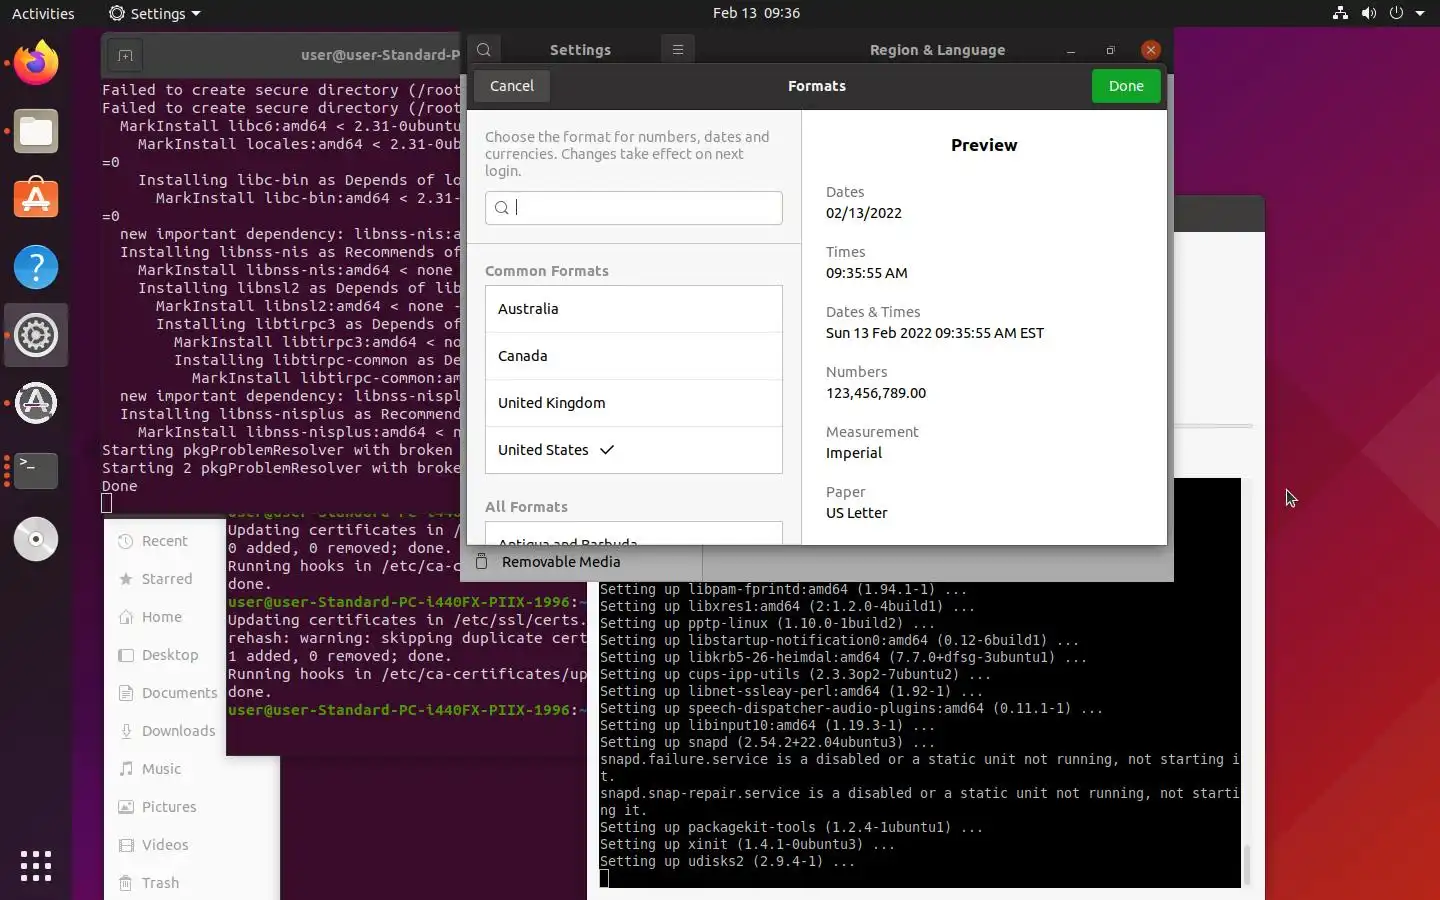Open the Terminal icon in the dock
Image resolution: width=1440 pixels, height=900 pixels.
coord(36,471)
